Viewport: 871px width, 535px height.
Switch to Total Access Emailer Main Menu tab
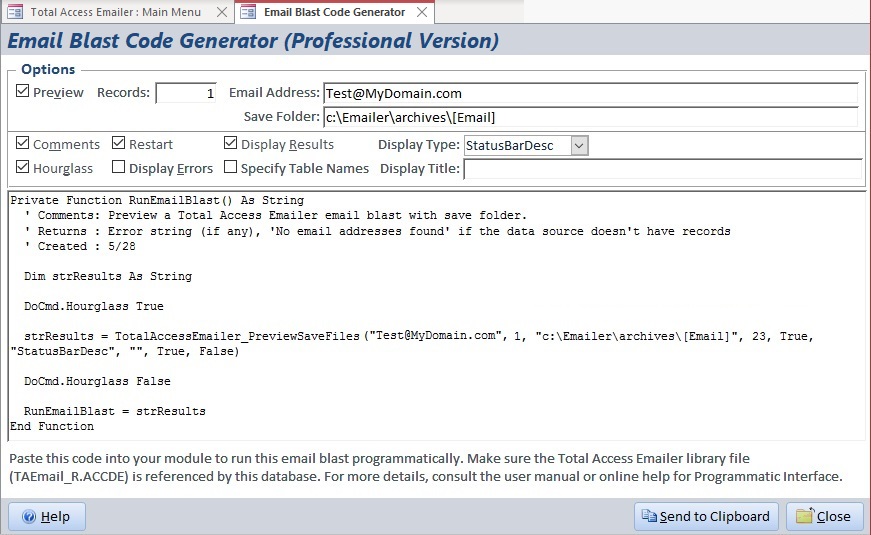(x=114, y=12)
